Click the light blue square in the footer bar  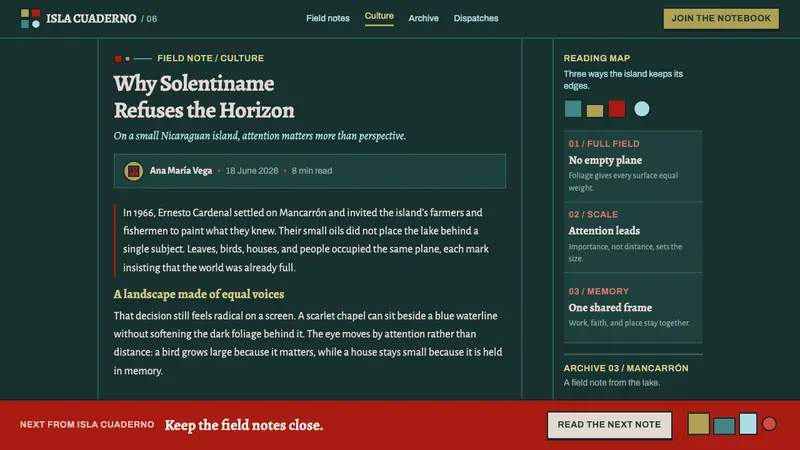pyautogui.click(x=748, y=424)
